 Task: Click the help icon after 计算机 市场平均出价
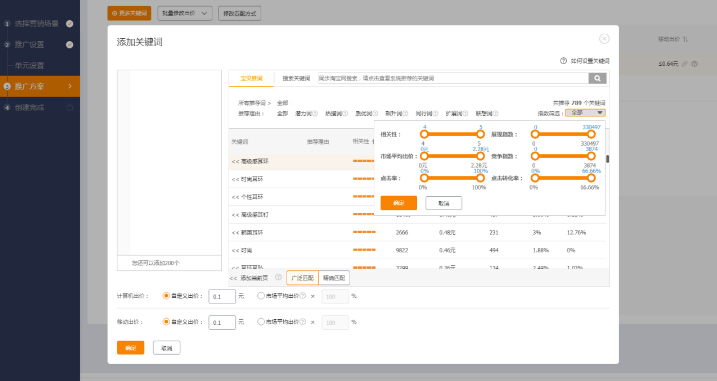303,296
